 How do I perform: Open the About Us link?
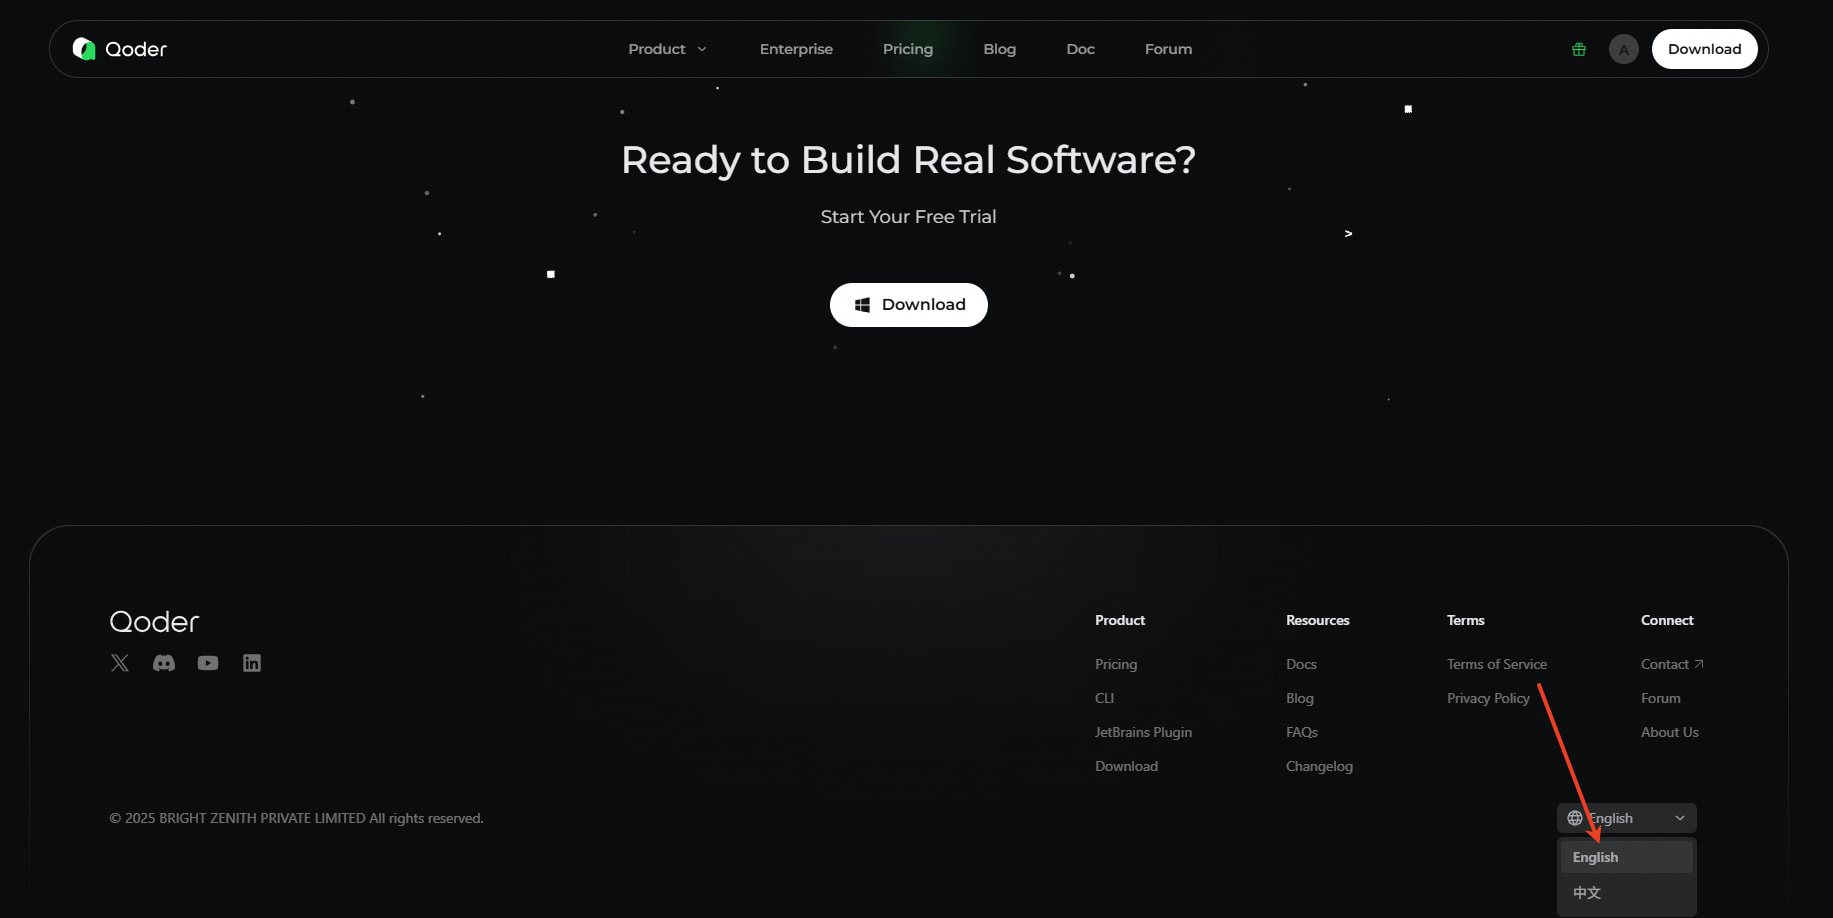coord(1670,732)
